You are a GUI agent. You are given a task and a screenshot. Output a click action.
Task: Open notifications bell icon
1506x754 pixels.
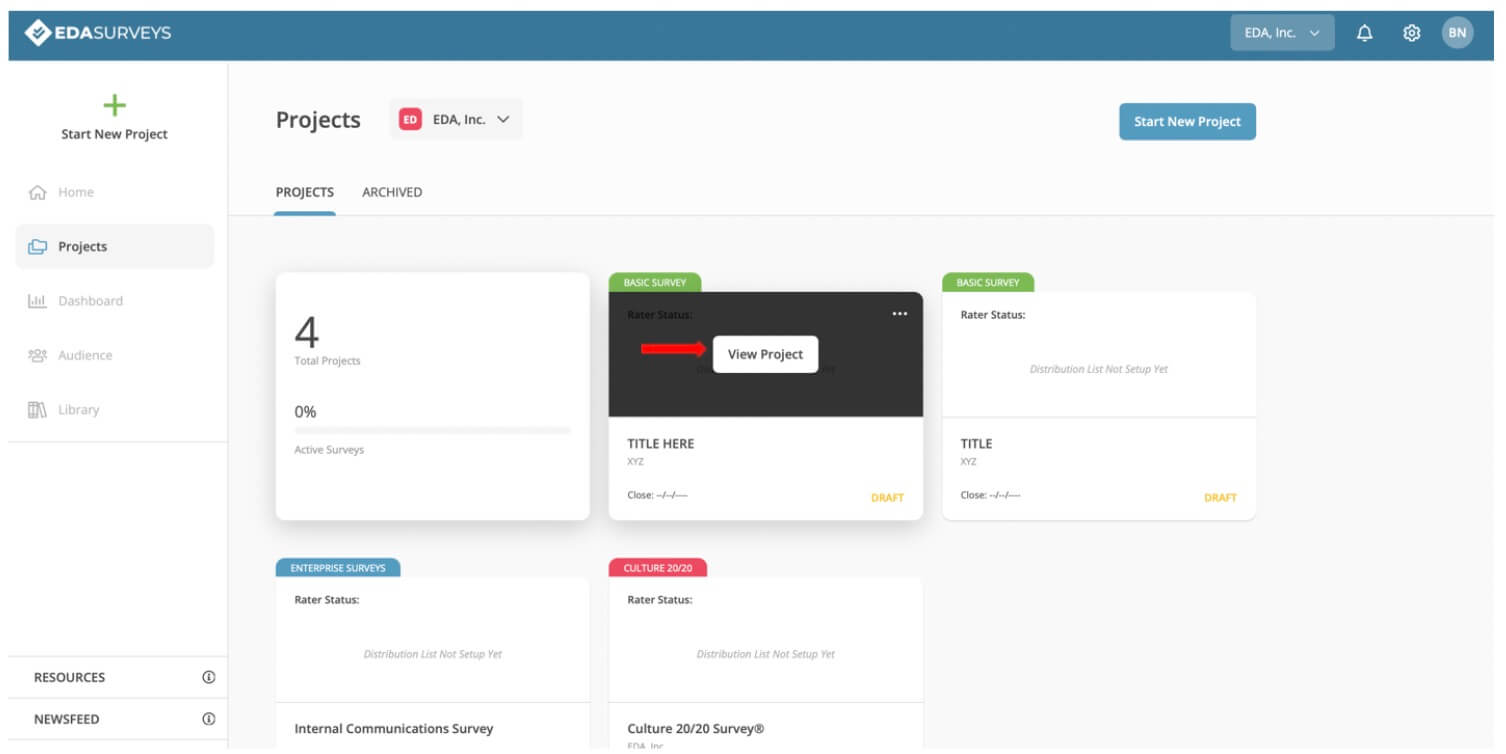coord(1364,33)
